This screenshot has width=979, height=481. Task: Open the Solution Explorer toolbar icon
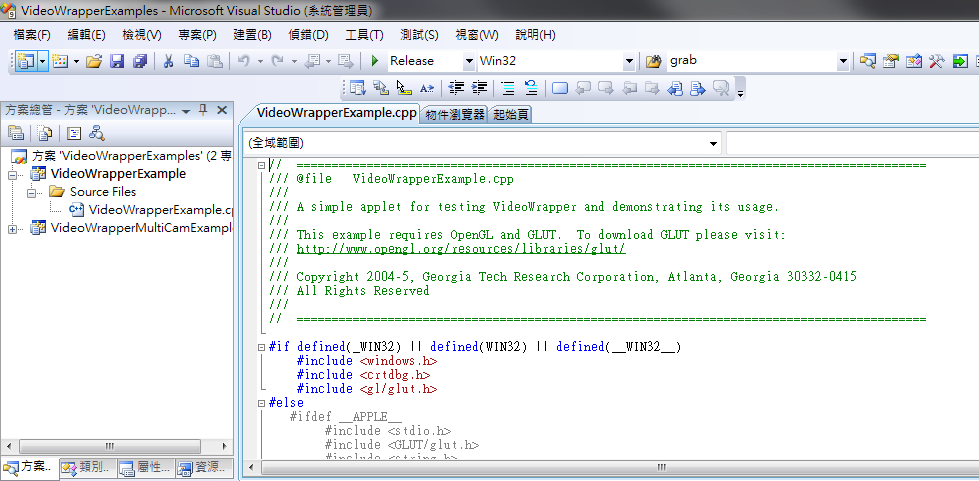[x=867, y=61]
